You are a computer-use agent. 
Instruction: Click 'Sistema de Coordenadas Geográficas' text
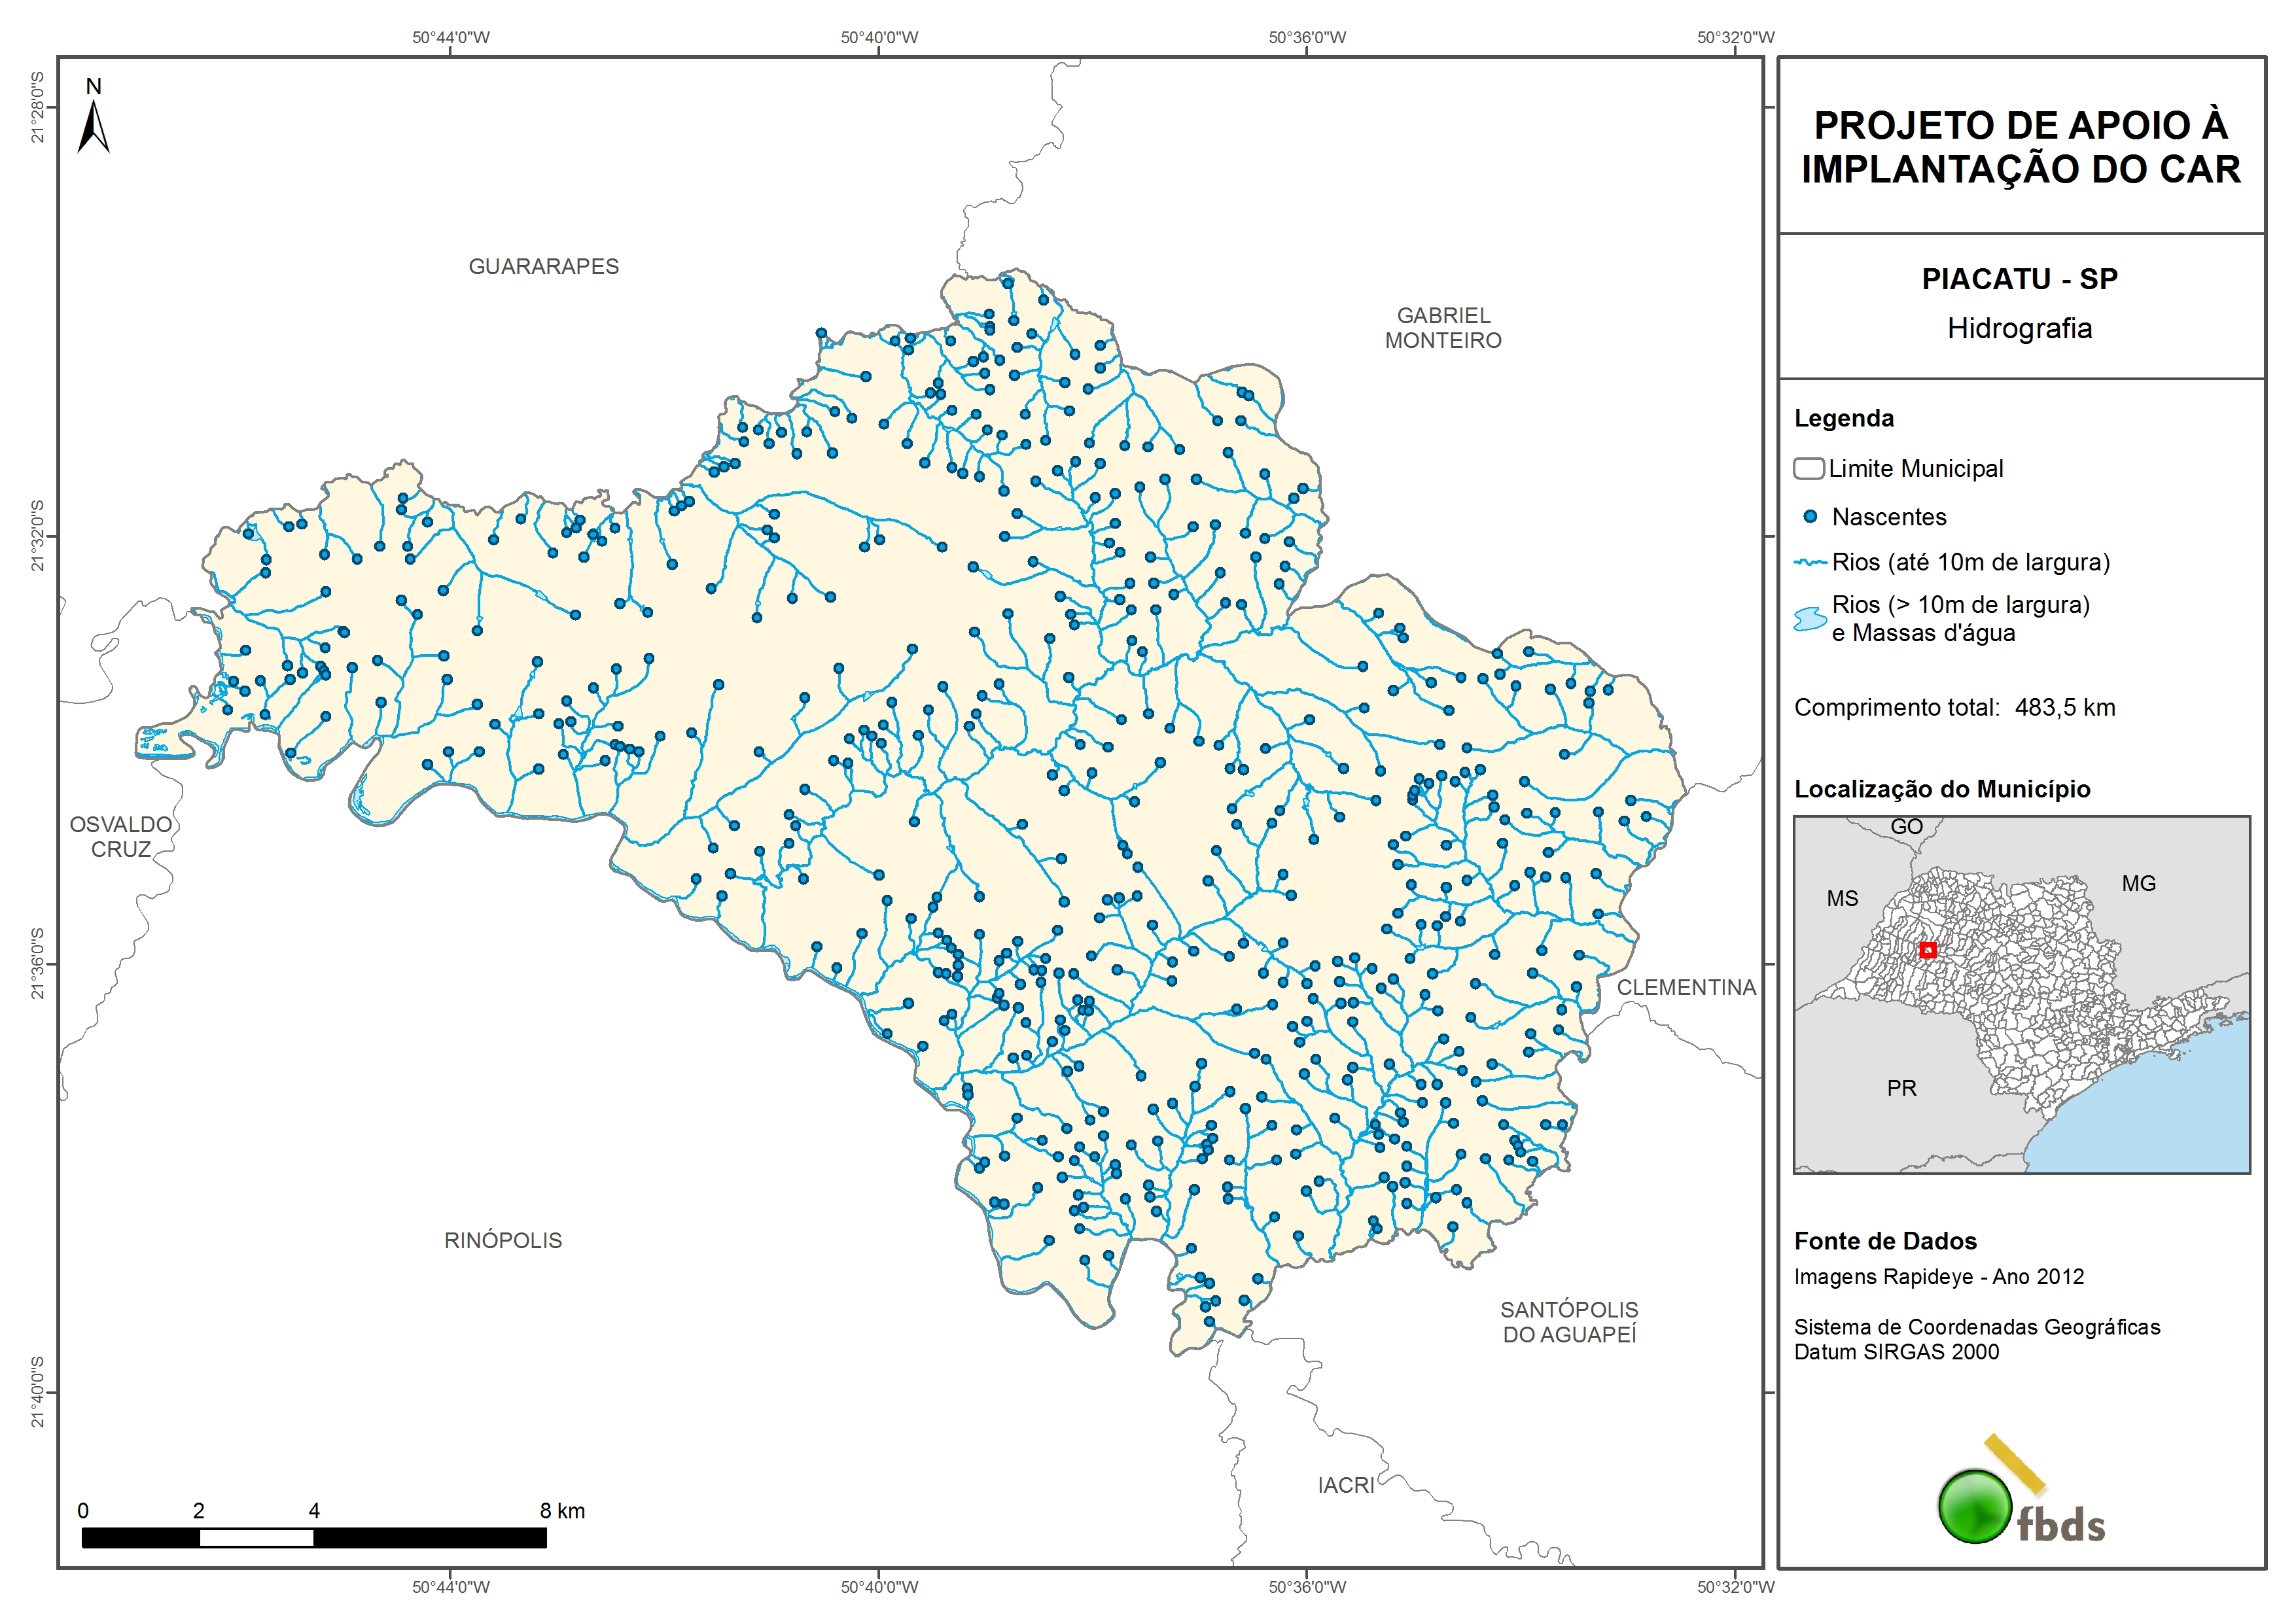(x=1976, y=1327)
